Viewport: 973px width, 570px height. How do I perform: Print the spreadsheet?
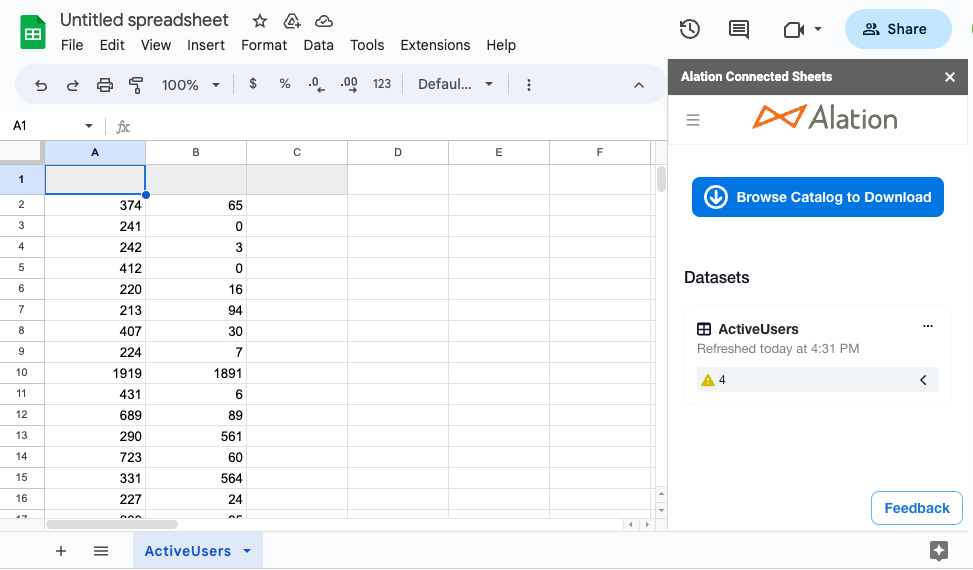pos(105,85)
